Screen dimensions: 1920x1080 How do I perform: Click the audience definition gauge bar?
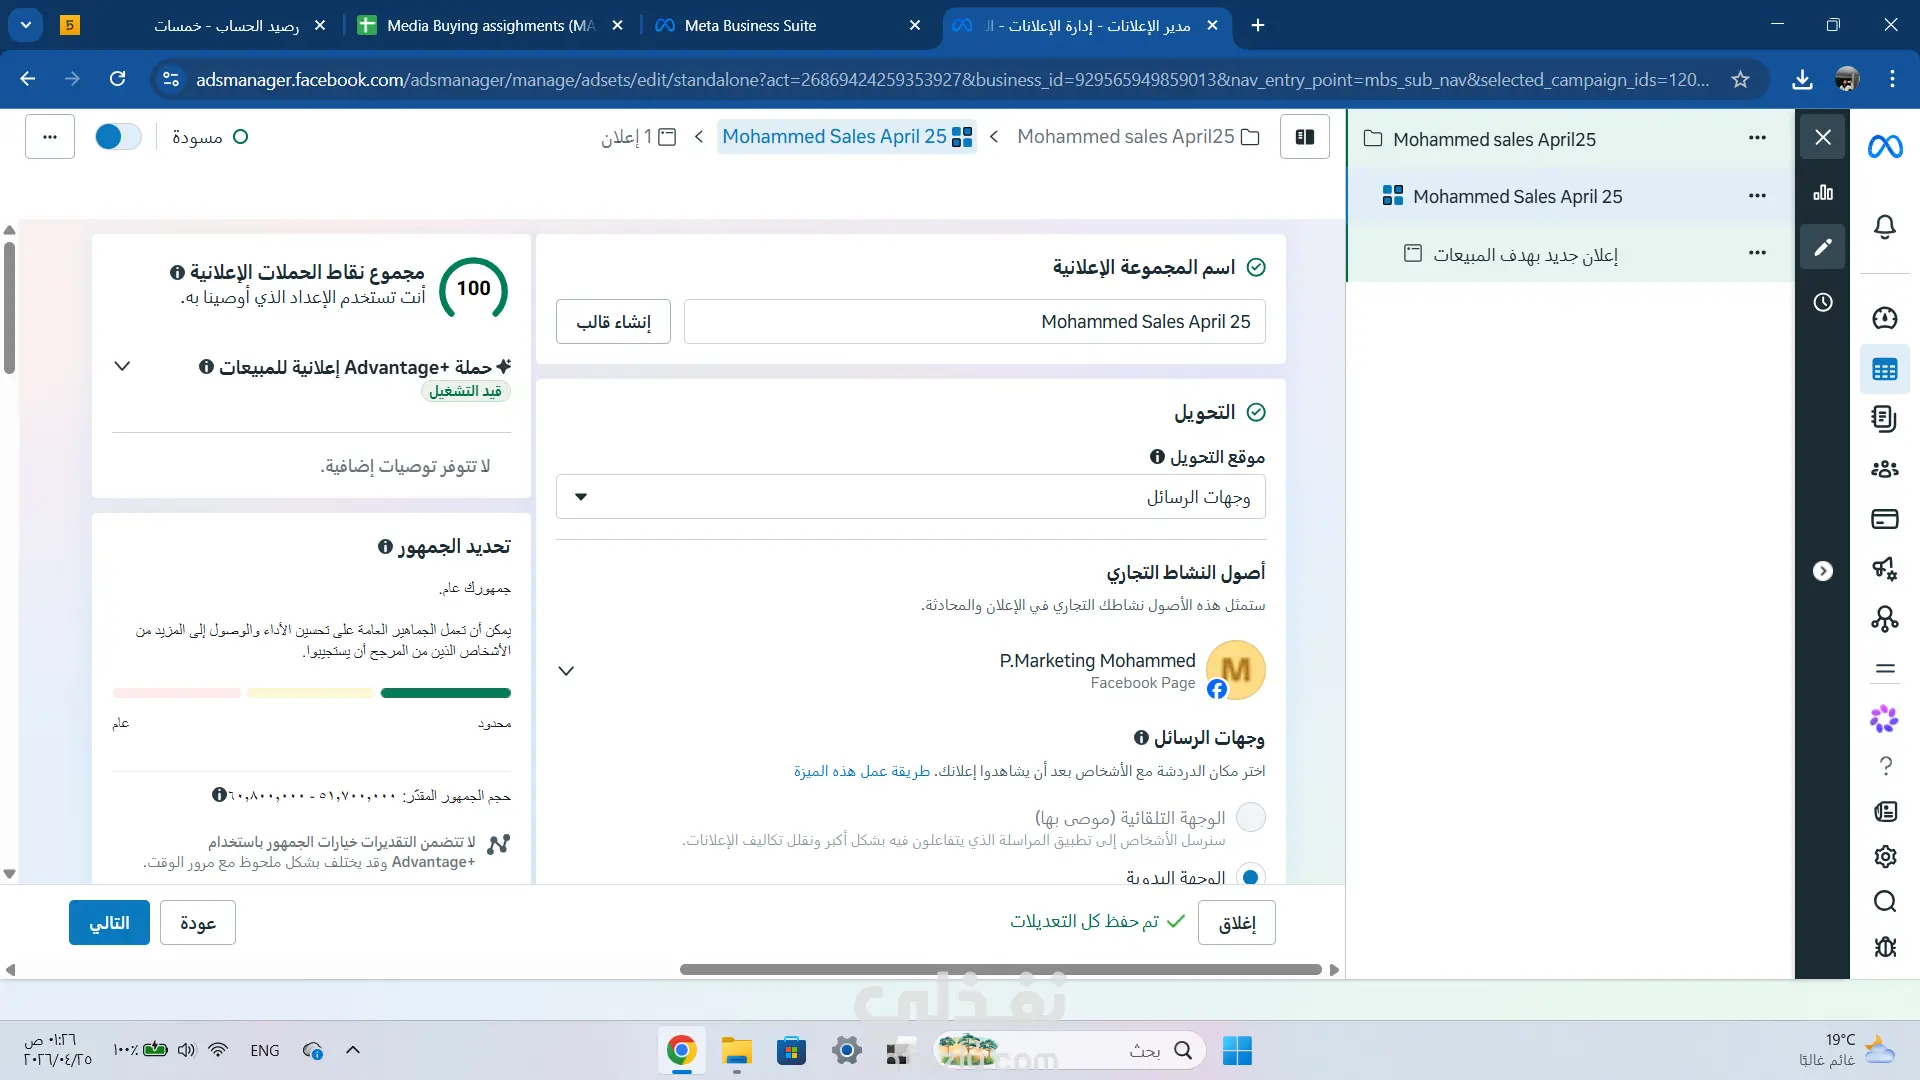coord(311,693)
